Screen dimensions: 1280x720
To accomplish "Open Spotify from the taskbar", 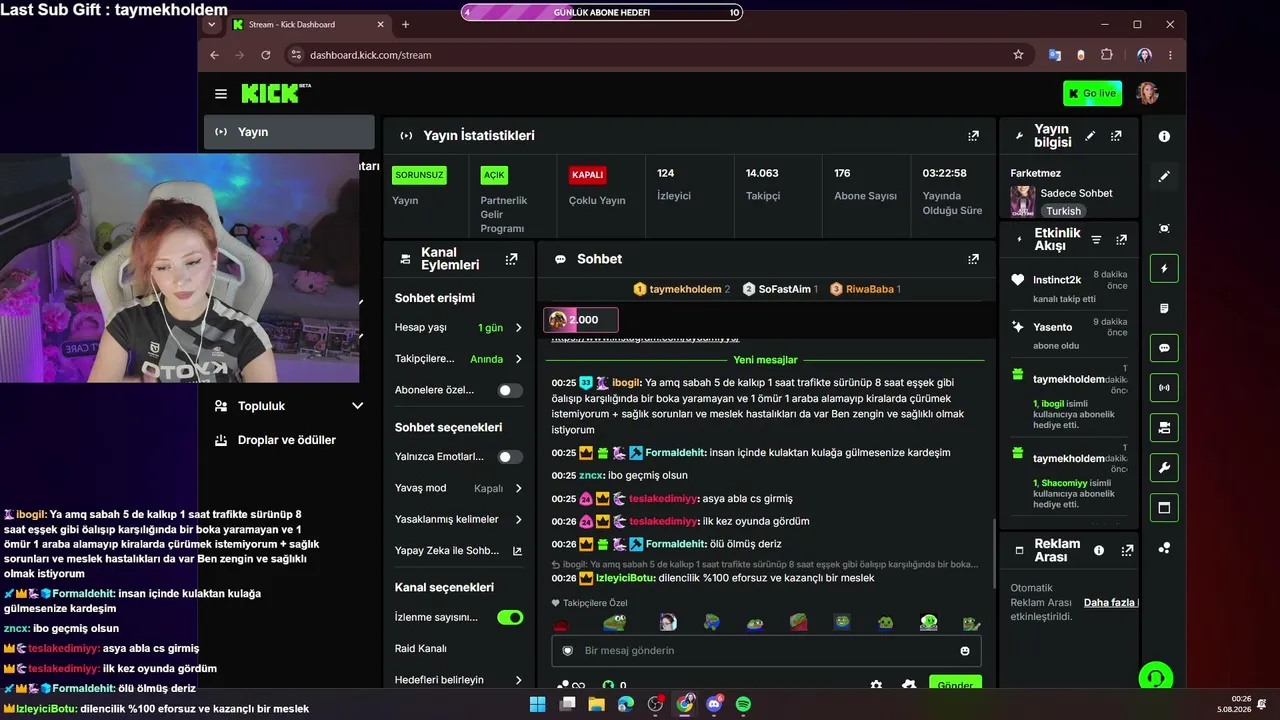I will coord(743,704).
